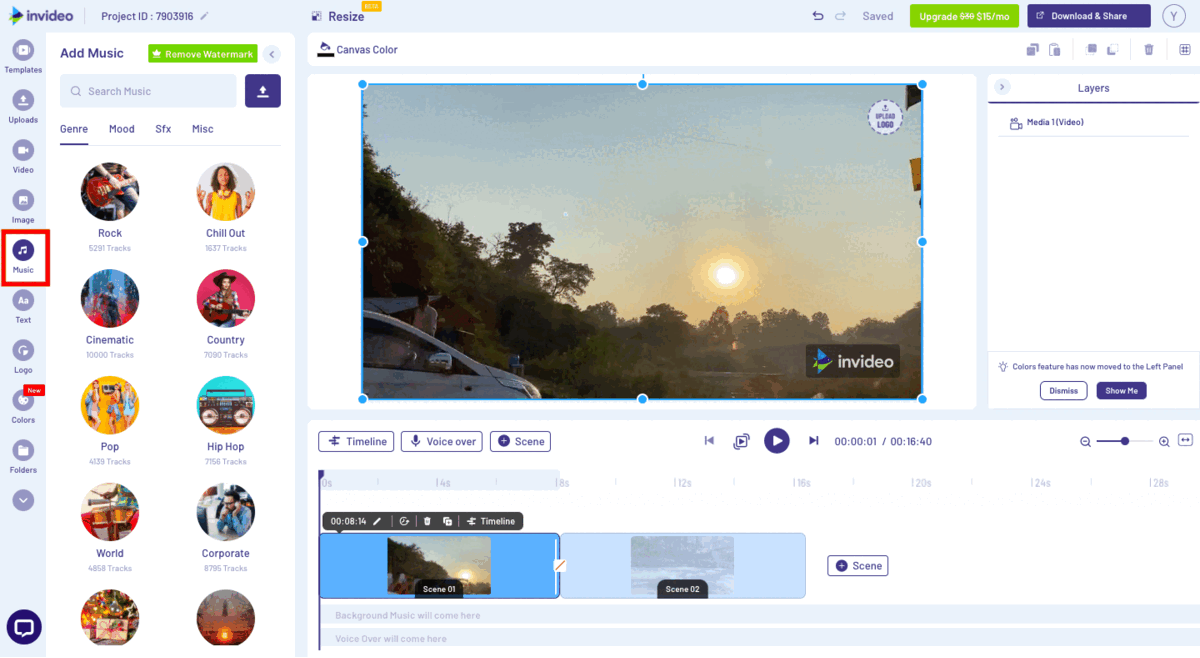Toggle the Timeline view button
Viewport: 1200px width, 658px height.
(355, 441)
